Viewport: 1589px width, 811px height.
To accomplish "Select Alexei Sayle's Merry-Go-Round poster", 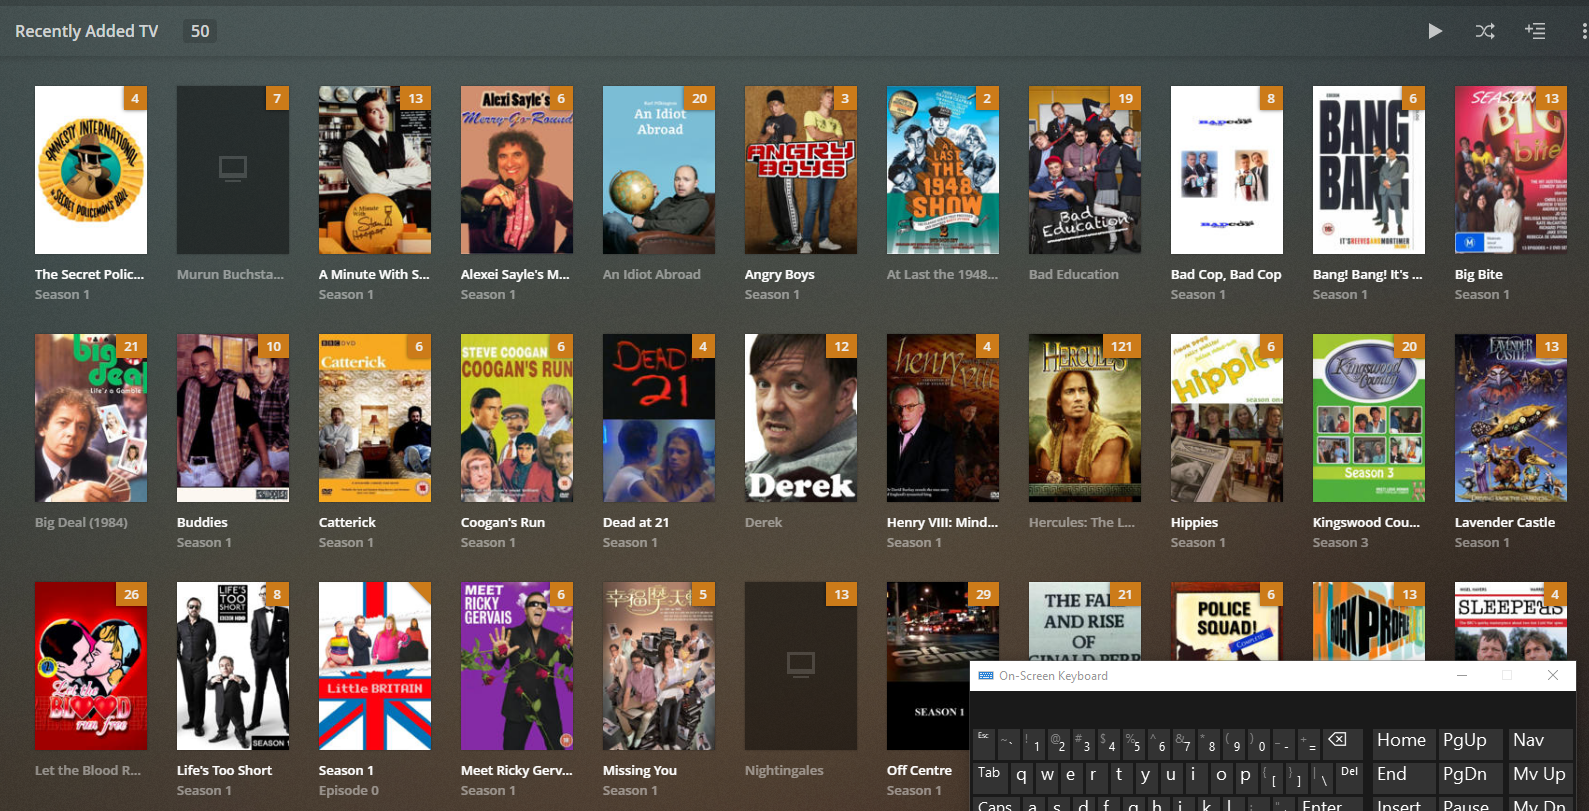I will [517, 170].
